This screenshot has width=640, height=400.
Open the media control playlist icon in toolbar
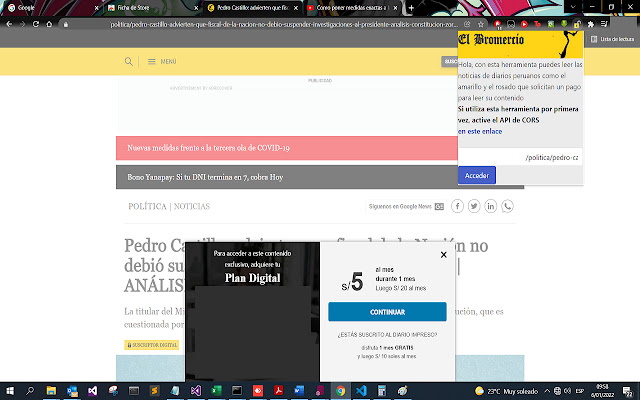pyautogui.click(x=604, y=24)
